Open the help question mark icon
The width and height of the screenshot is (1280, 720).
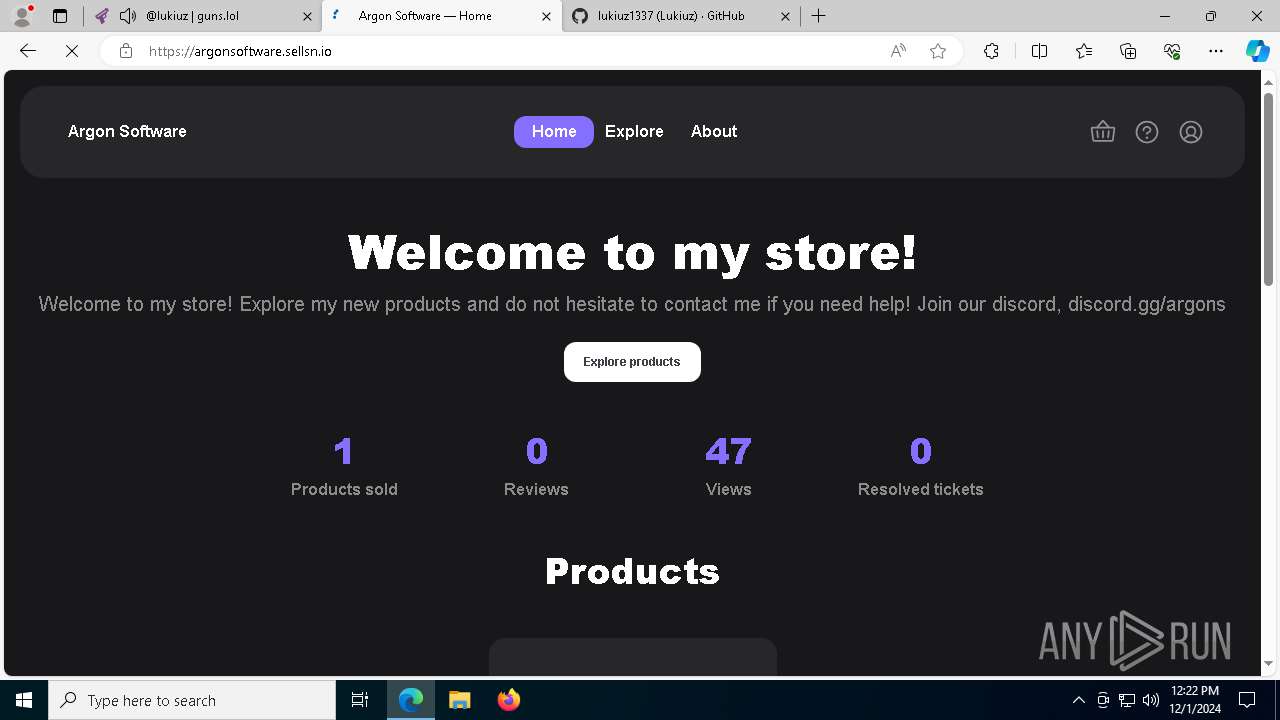click(1147, 132)
